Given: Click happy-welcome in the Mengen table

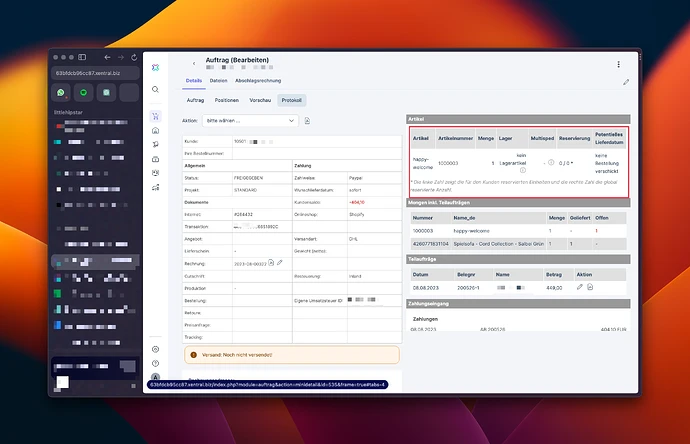Looking at the screenshot, I should tap(471, 231).
